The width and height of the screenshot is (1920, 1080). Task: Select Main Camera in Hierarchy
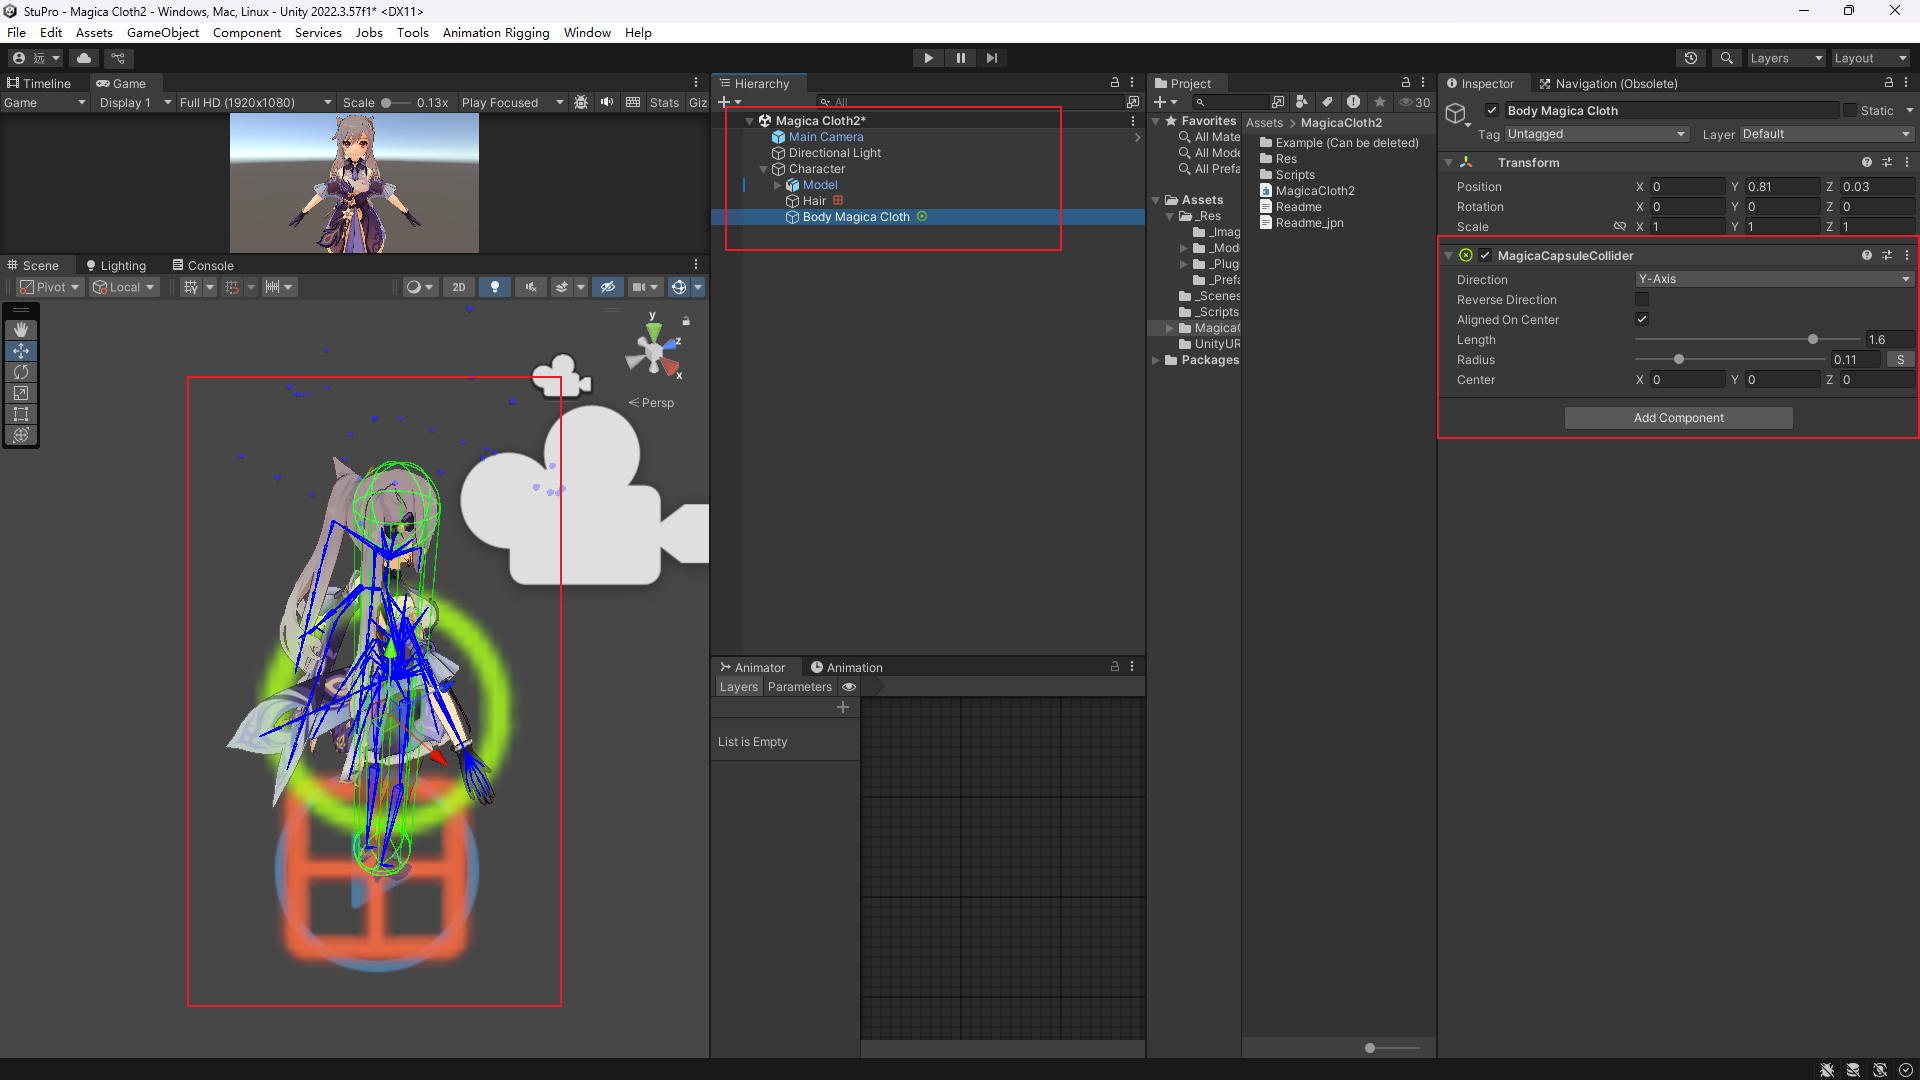click(826, 137)
